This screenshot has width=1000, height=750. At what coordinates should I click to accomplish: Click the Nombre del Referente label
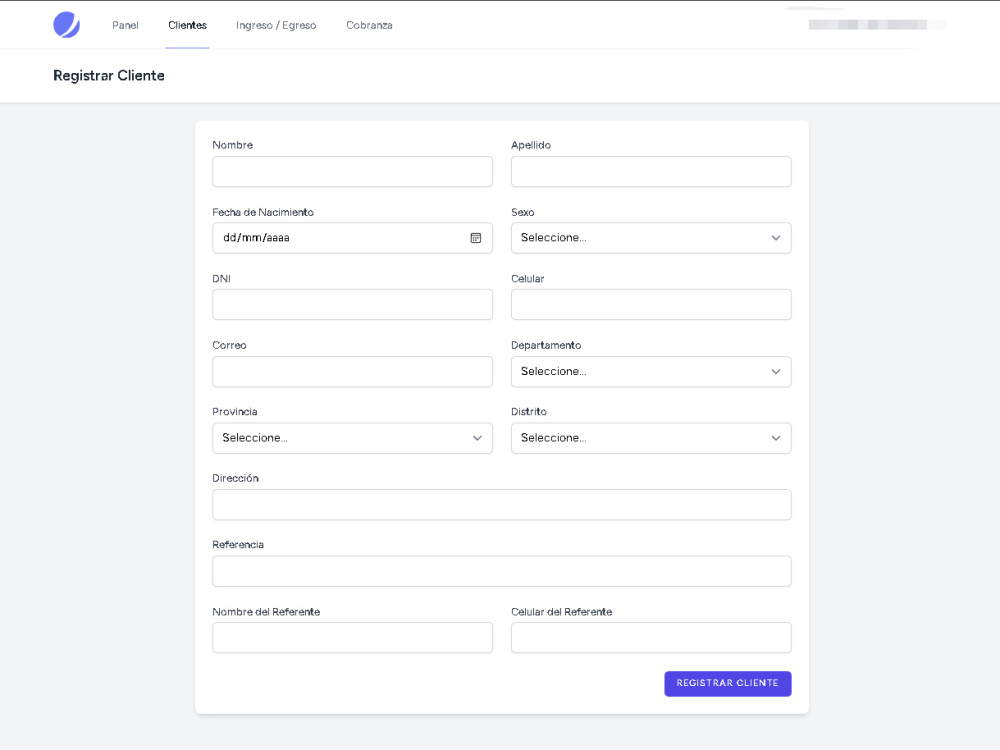coord(266,612)
